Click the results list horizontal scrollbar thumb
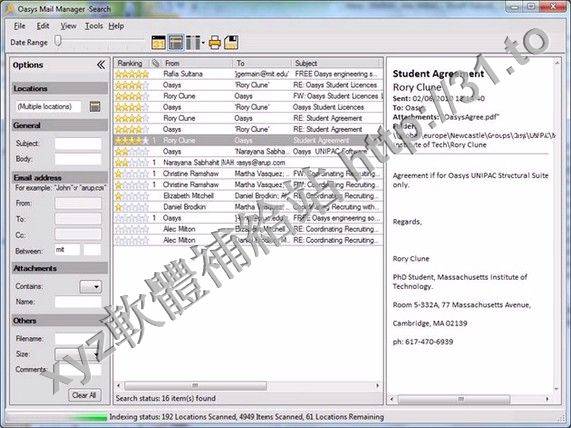Image resolution: width=571 pixels, height=428 pixels. [196, 385]
